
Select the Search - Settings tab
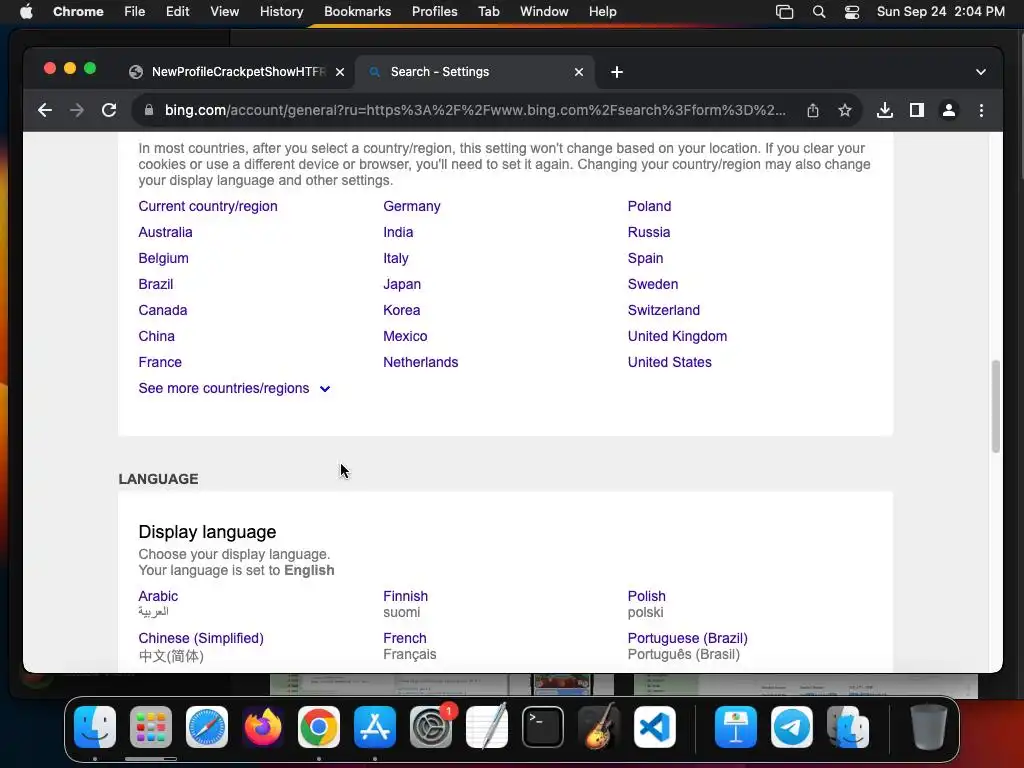tap(475, 72)
